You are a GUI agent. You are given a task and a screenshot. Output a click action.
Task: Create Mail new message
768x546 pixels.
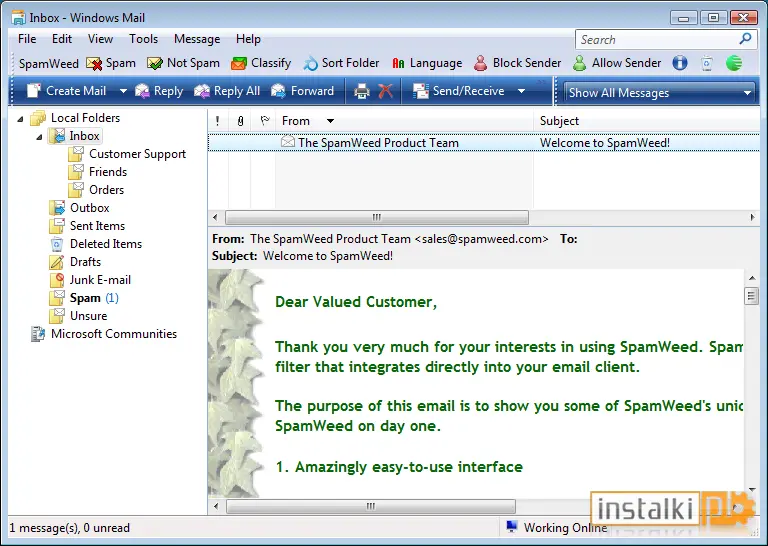pos(66,91)
